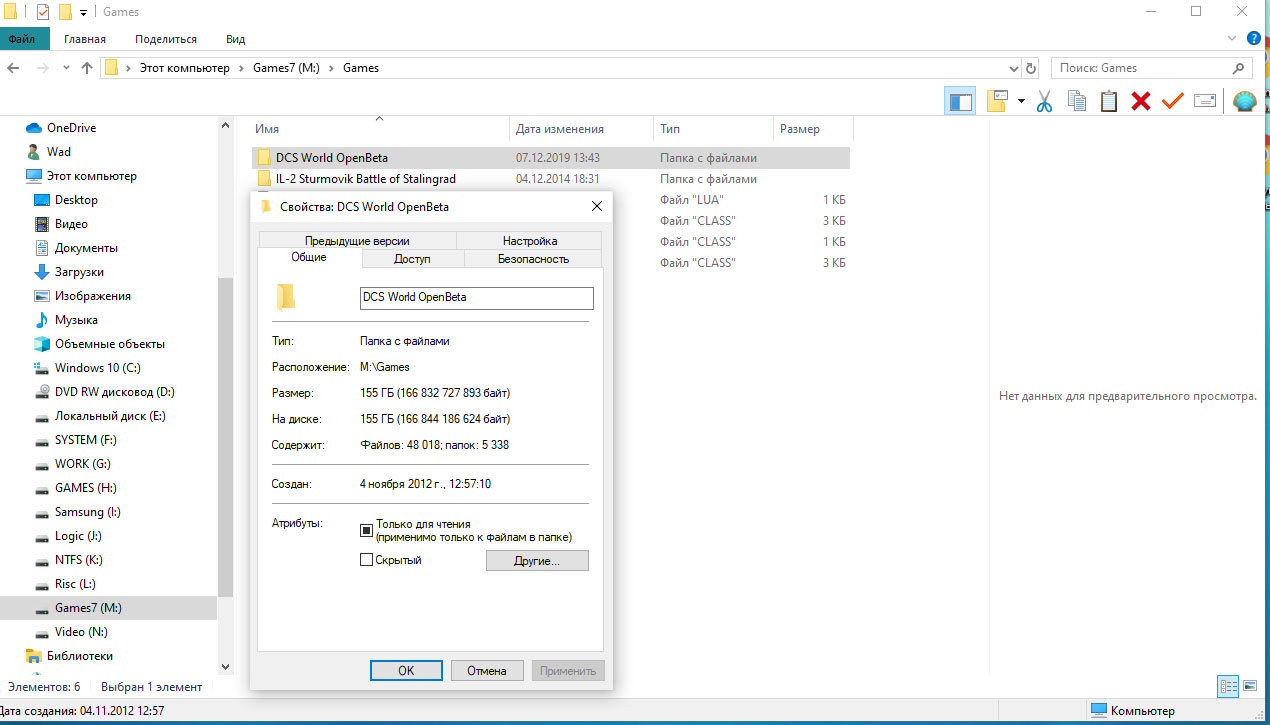
Task: Open recent locations dropdown near navigation arrows
Action: click(x=67, y=68)
